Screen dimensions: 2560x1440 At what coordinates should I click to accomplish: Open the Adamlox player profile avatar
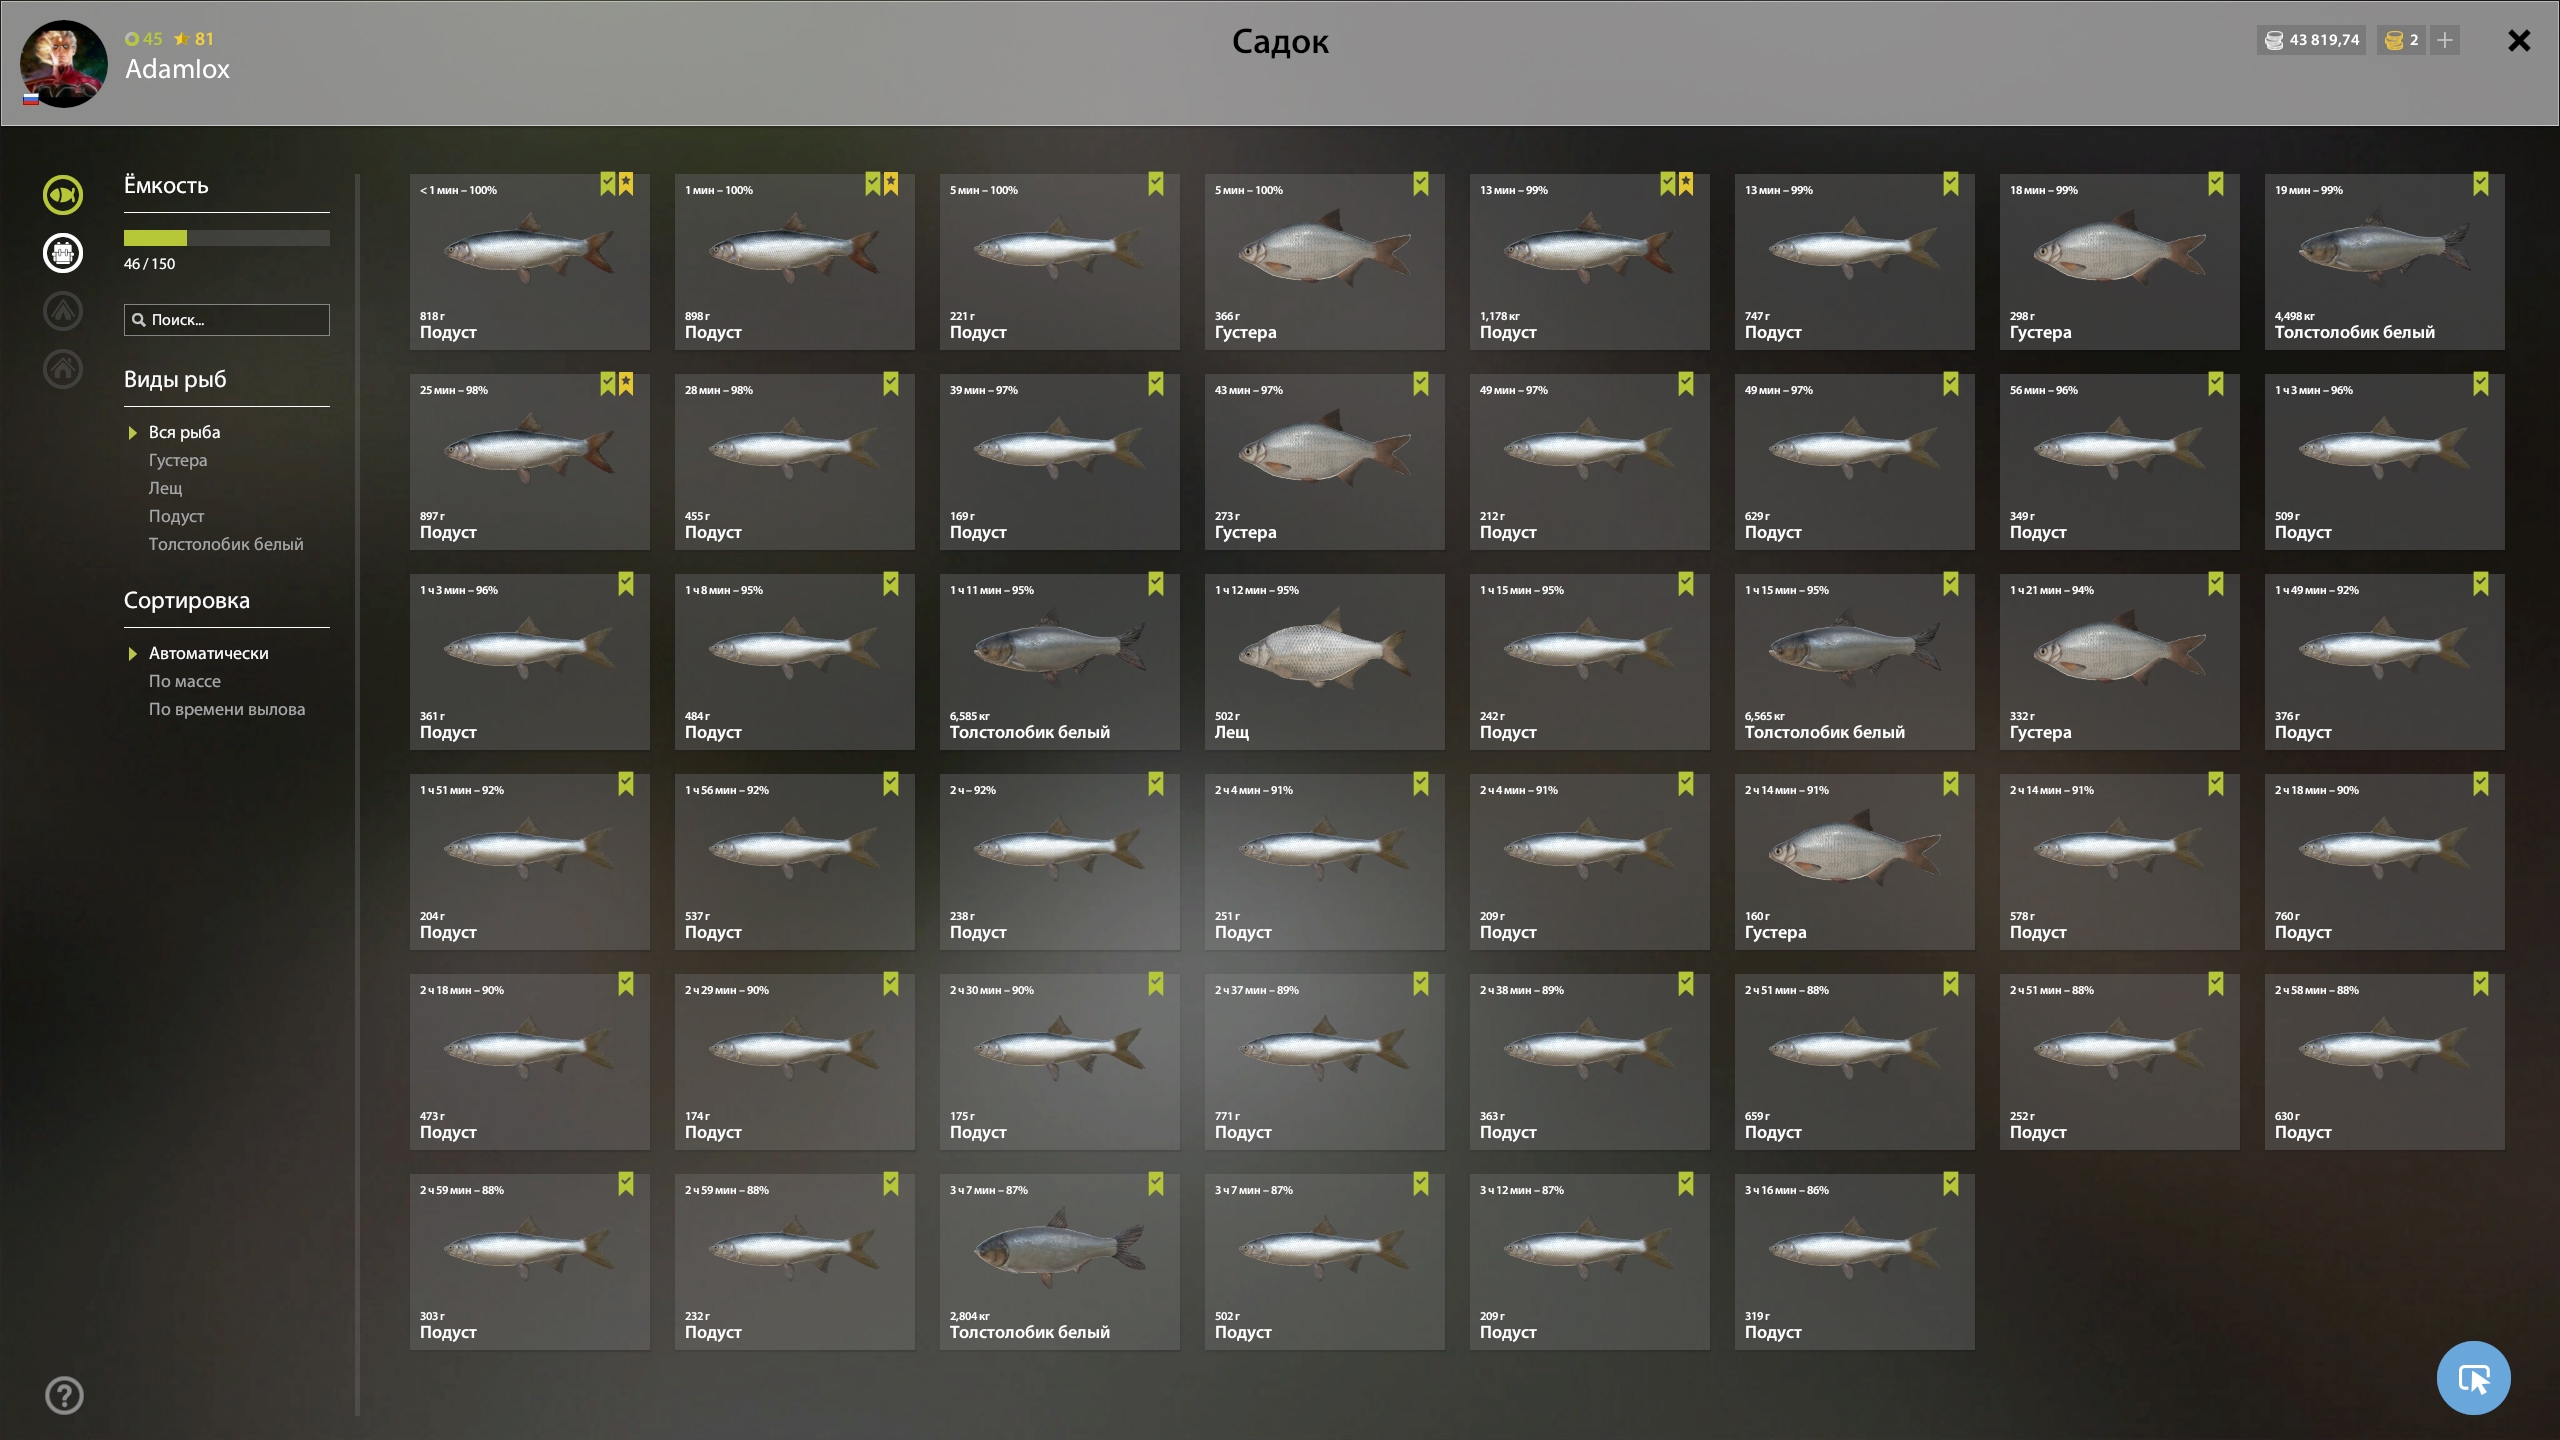[x=64, y=64]
